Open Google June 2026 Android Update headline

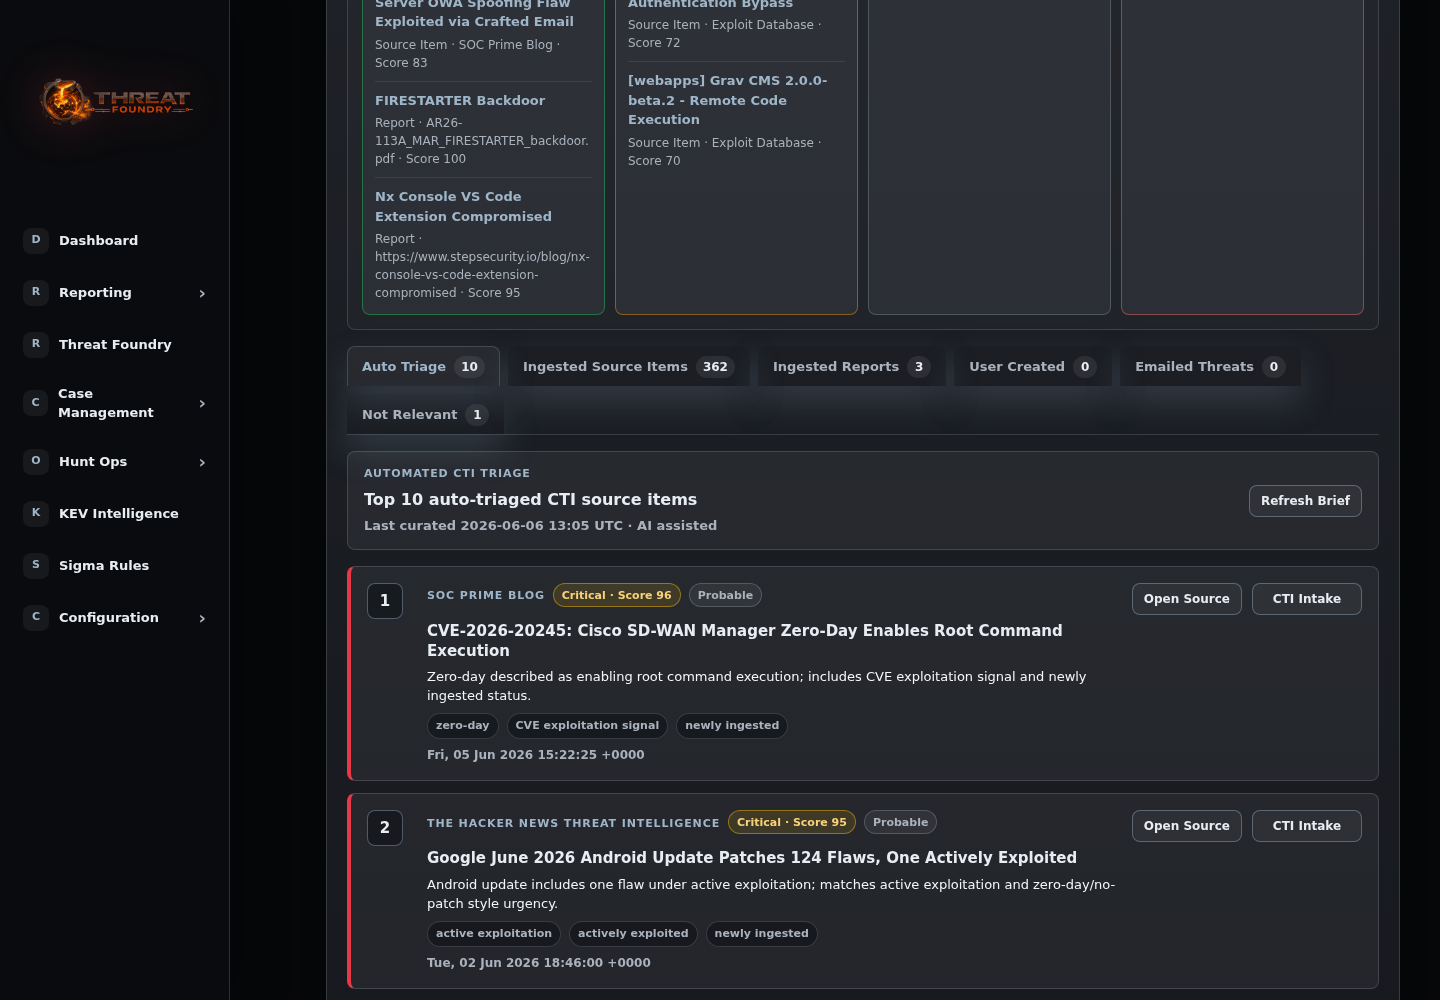752,858
